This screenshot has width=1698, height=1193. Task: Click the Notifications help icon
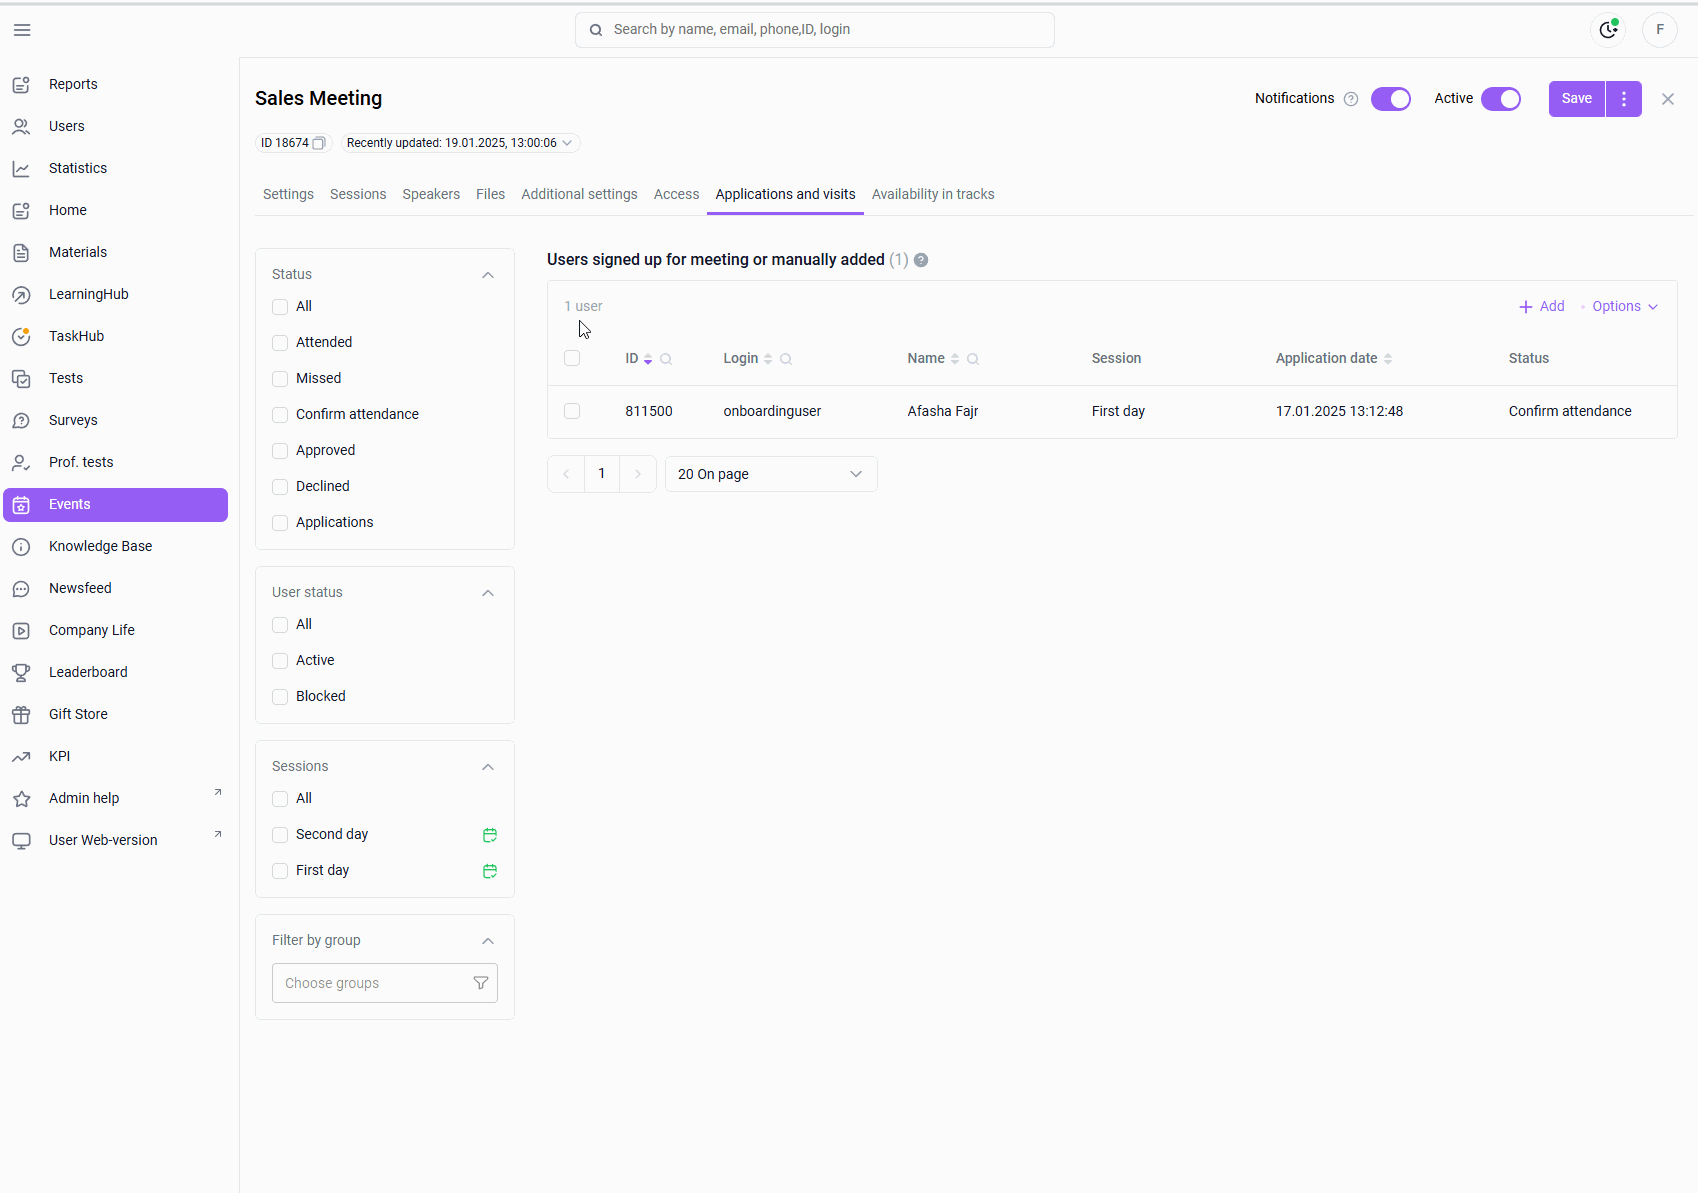coord(1351,99)
